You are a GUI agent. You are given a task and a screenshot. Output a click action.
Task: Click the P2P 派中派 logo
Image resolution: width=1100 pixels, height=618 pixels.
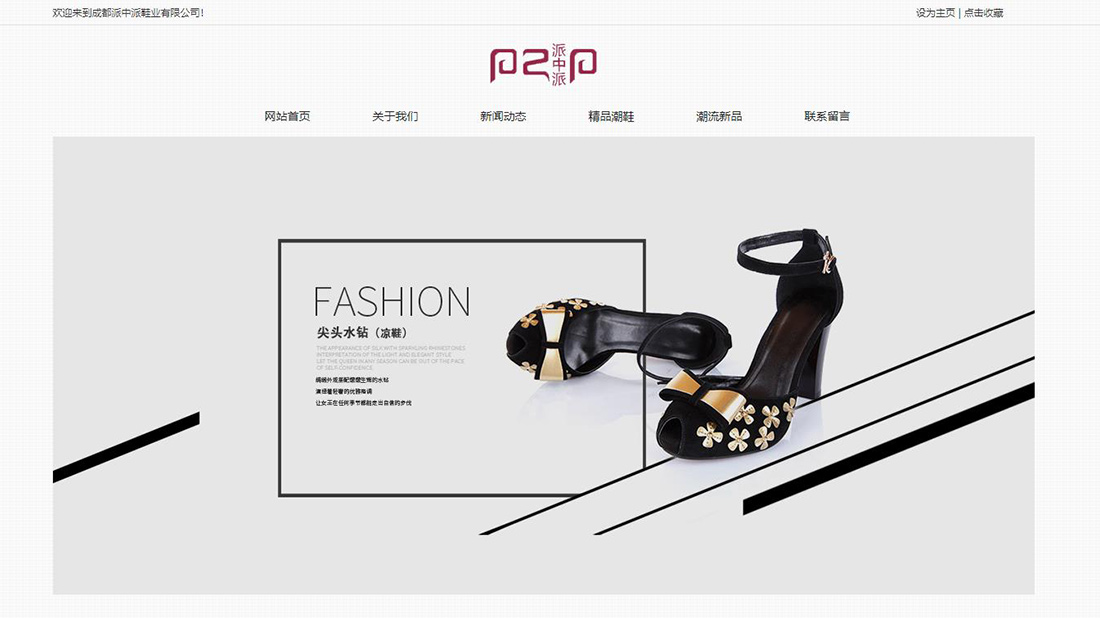(543, 65)
